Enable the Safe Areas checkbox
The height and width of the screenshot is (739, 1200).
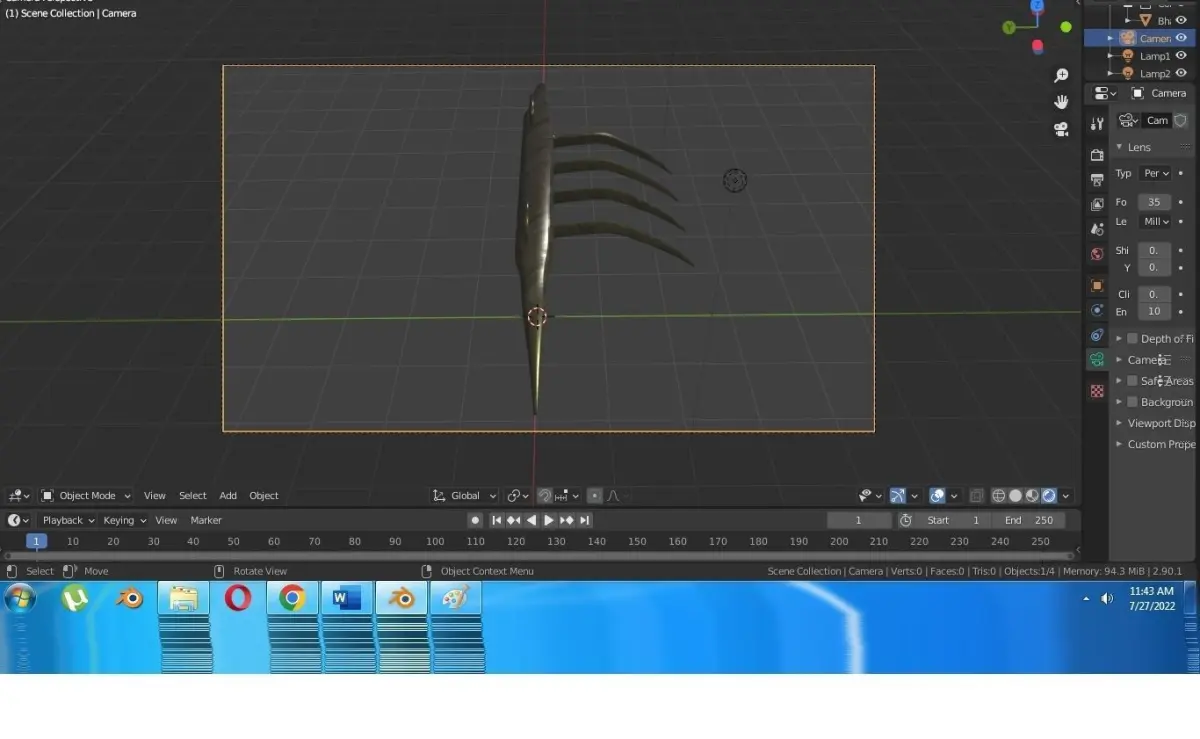(1132, 381)
